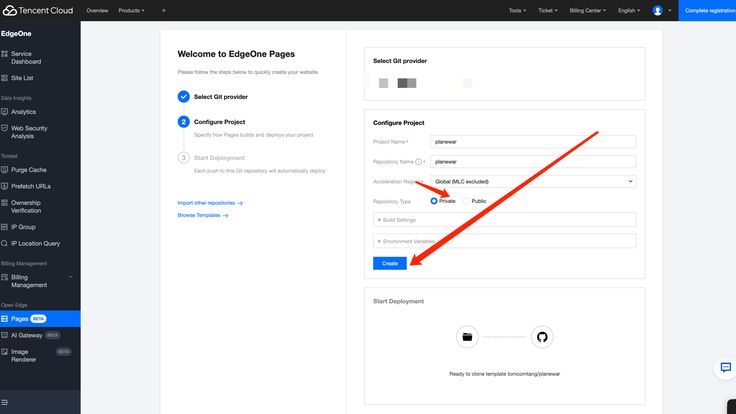The image size is (736, 414).
Task: Click the Web Security Analysis icon
Action: point(5,128)
